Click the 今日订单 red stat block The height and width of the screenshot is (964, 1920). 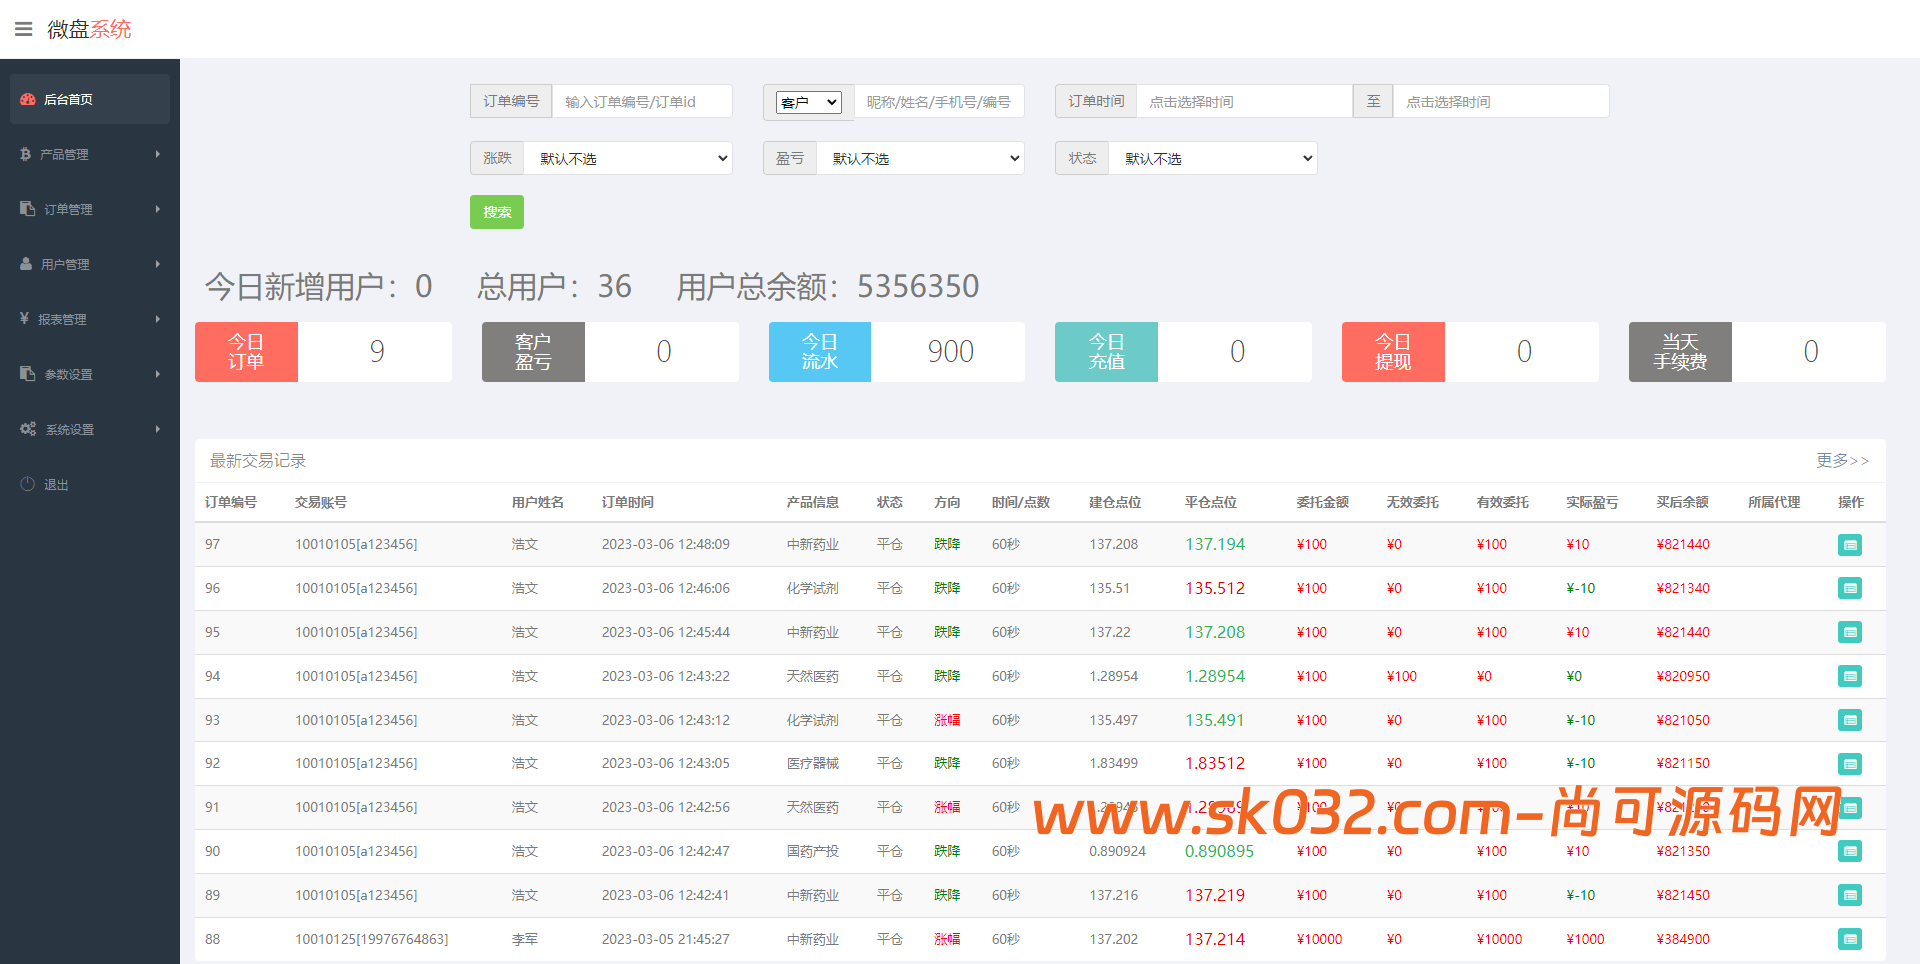(x=246, y=351)
